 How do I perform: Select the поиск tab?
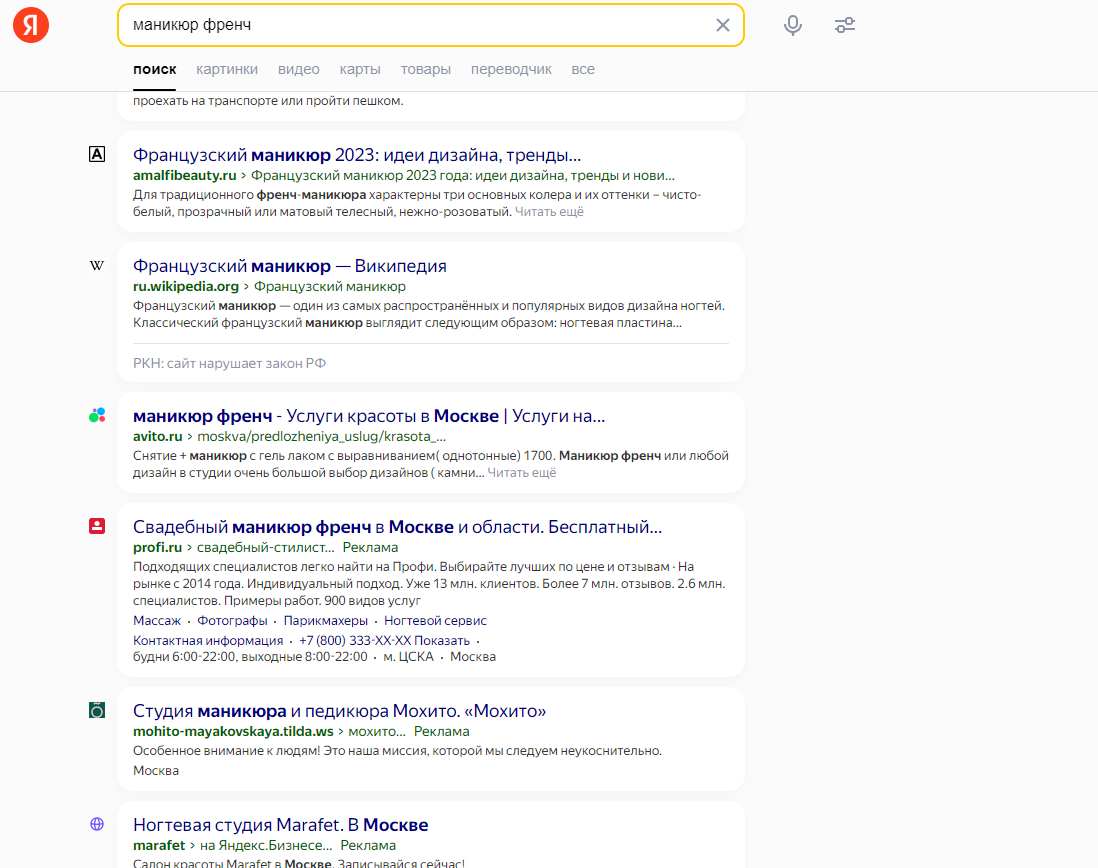point(155,69)
